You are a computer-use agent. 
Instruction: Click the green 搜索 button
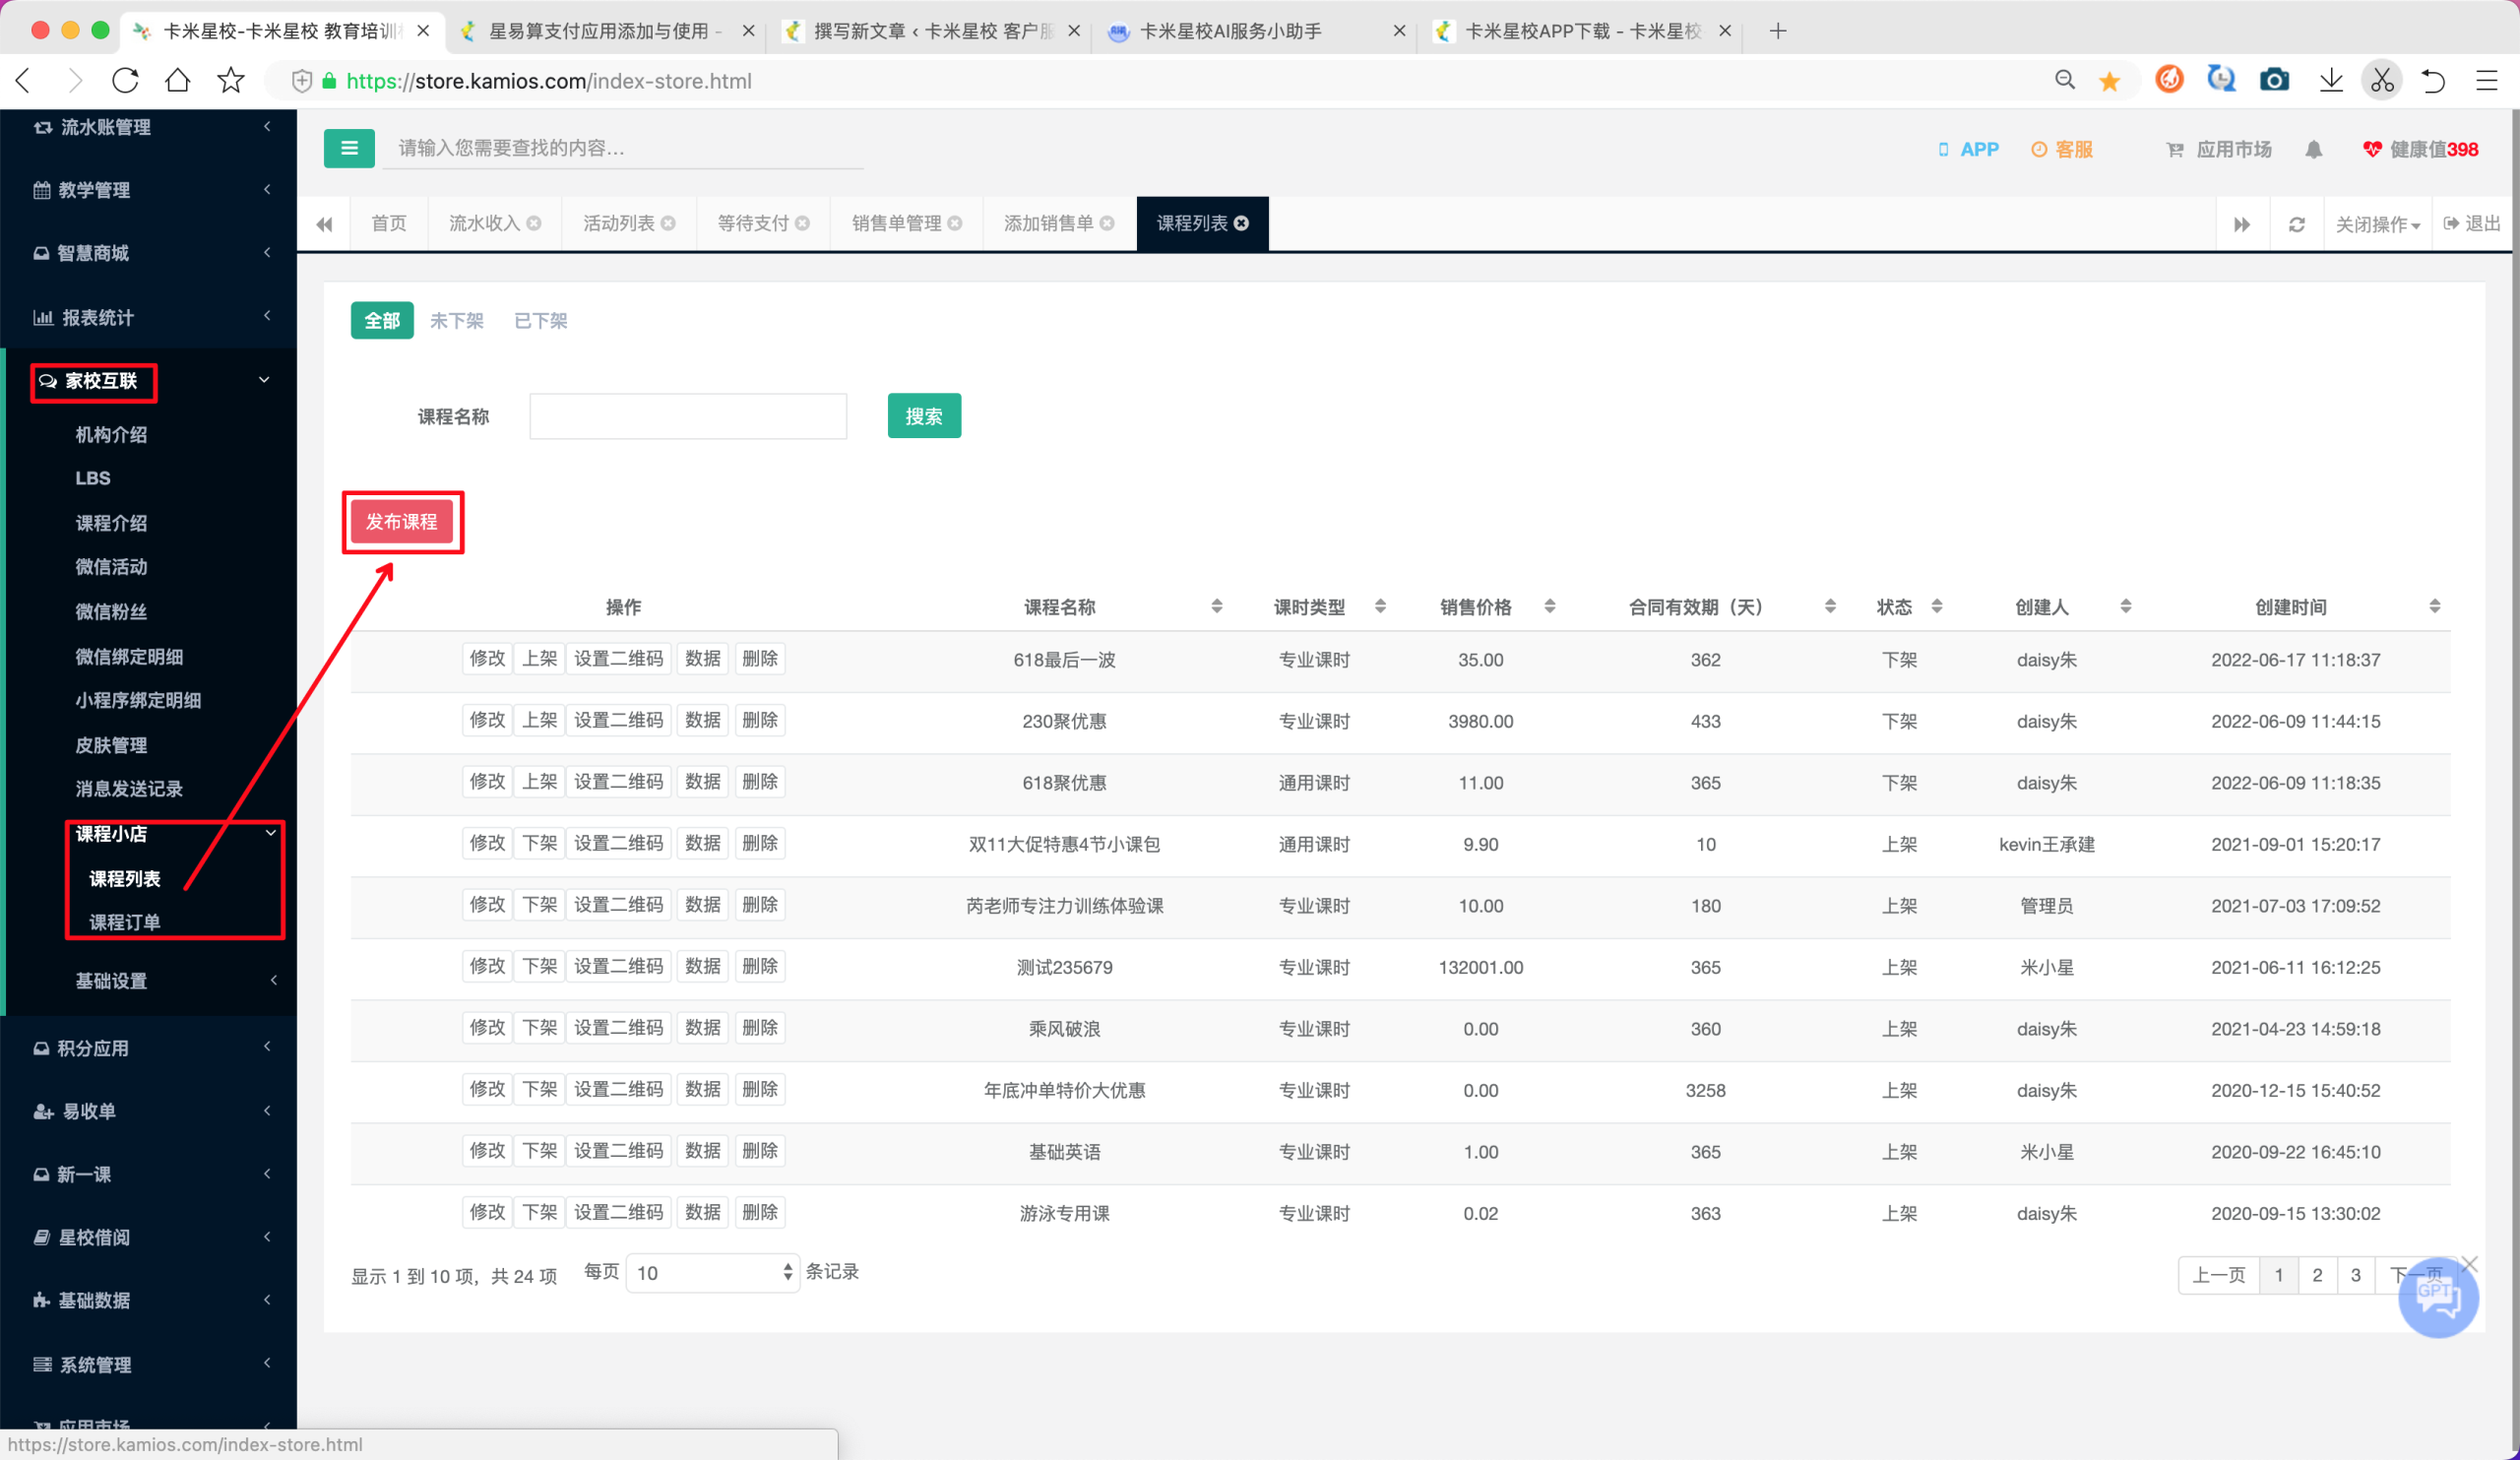(924, 416)
